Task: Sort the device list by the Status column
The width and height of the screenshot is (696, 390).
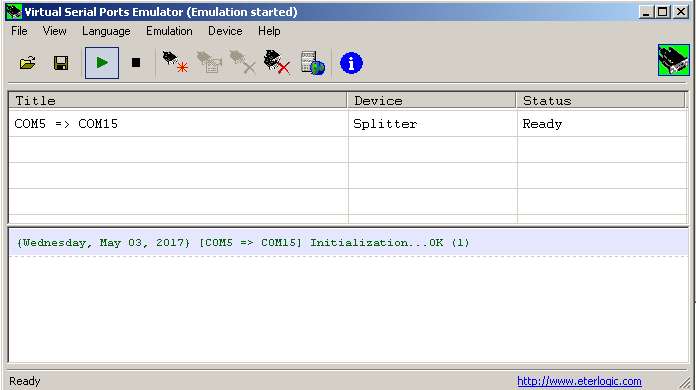Action: [x=601, y=101]
